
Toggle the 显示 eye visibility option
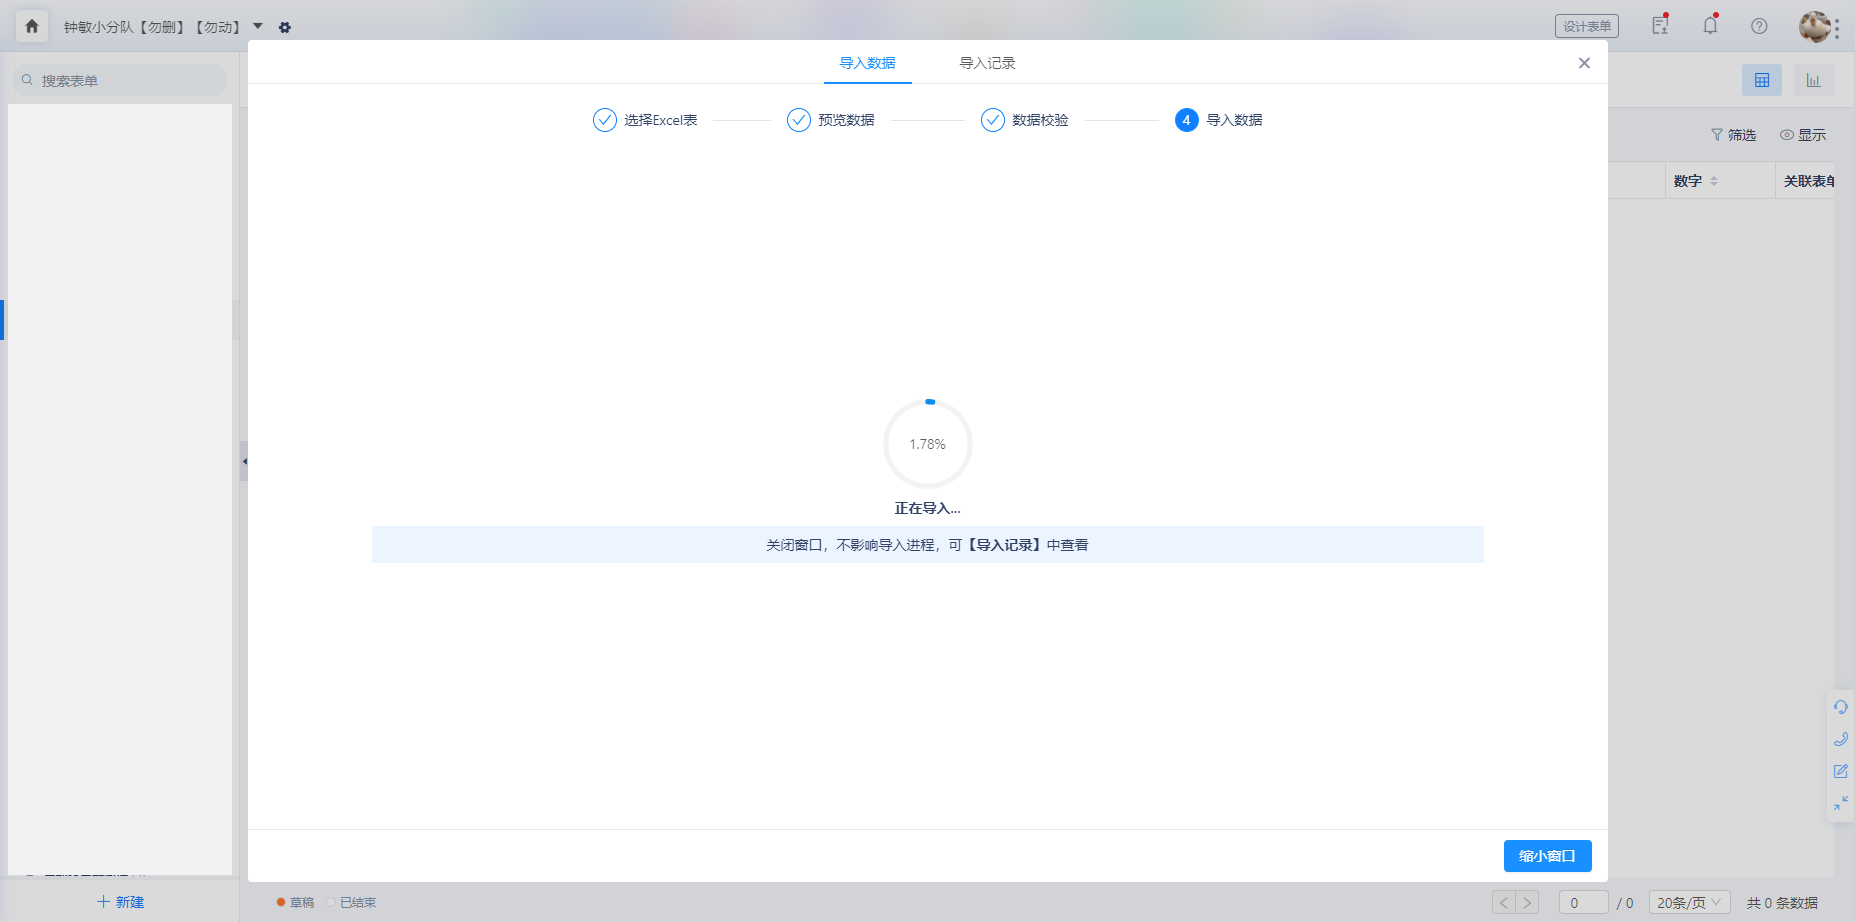(x=1803, y=135)
